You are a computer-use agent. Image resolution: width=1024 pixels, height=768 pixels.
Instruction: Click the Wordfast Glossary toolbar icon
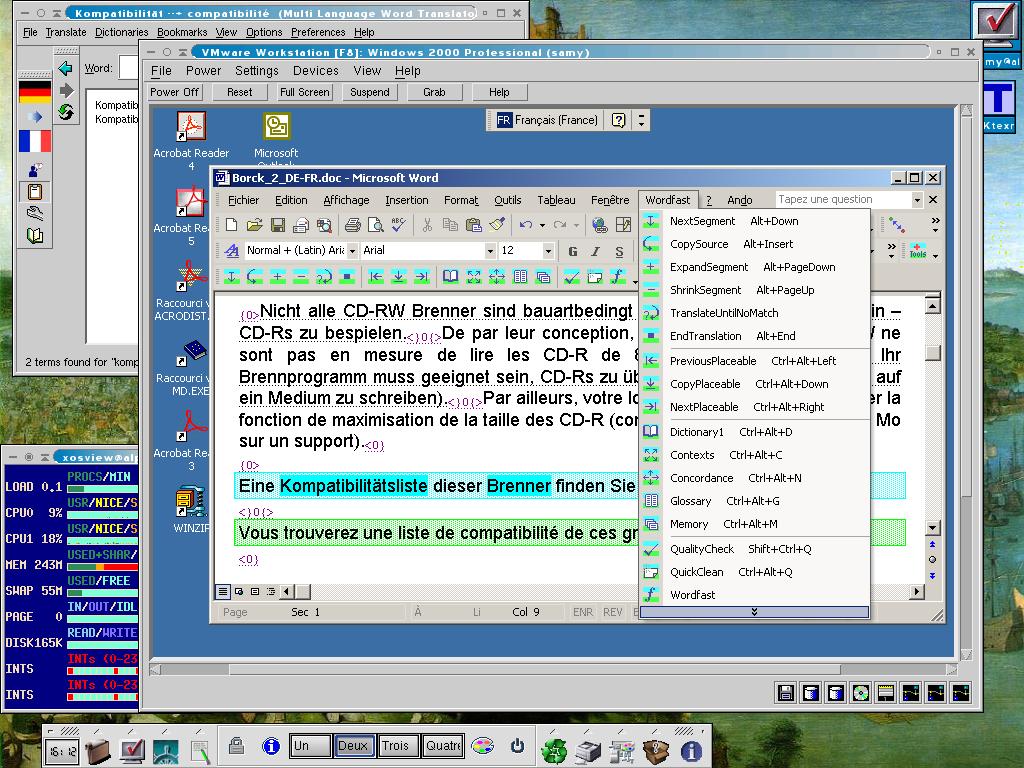pyautogui.click(x=520, y=277)
